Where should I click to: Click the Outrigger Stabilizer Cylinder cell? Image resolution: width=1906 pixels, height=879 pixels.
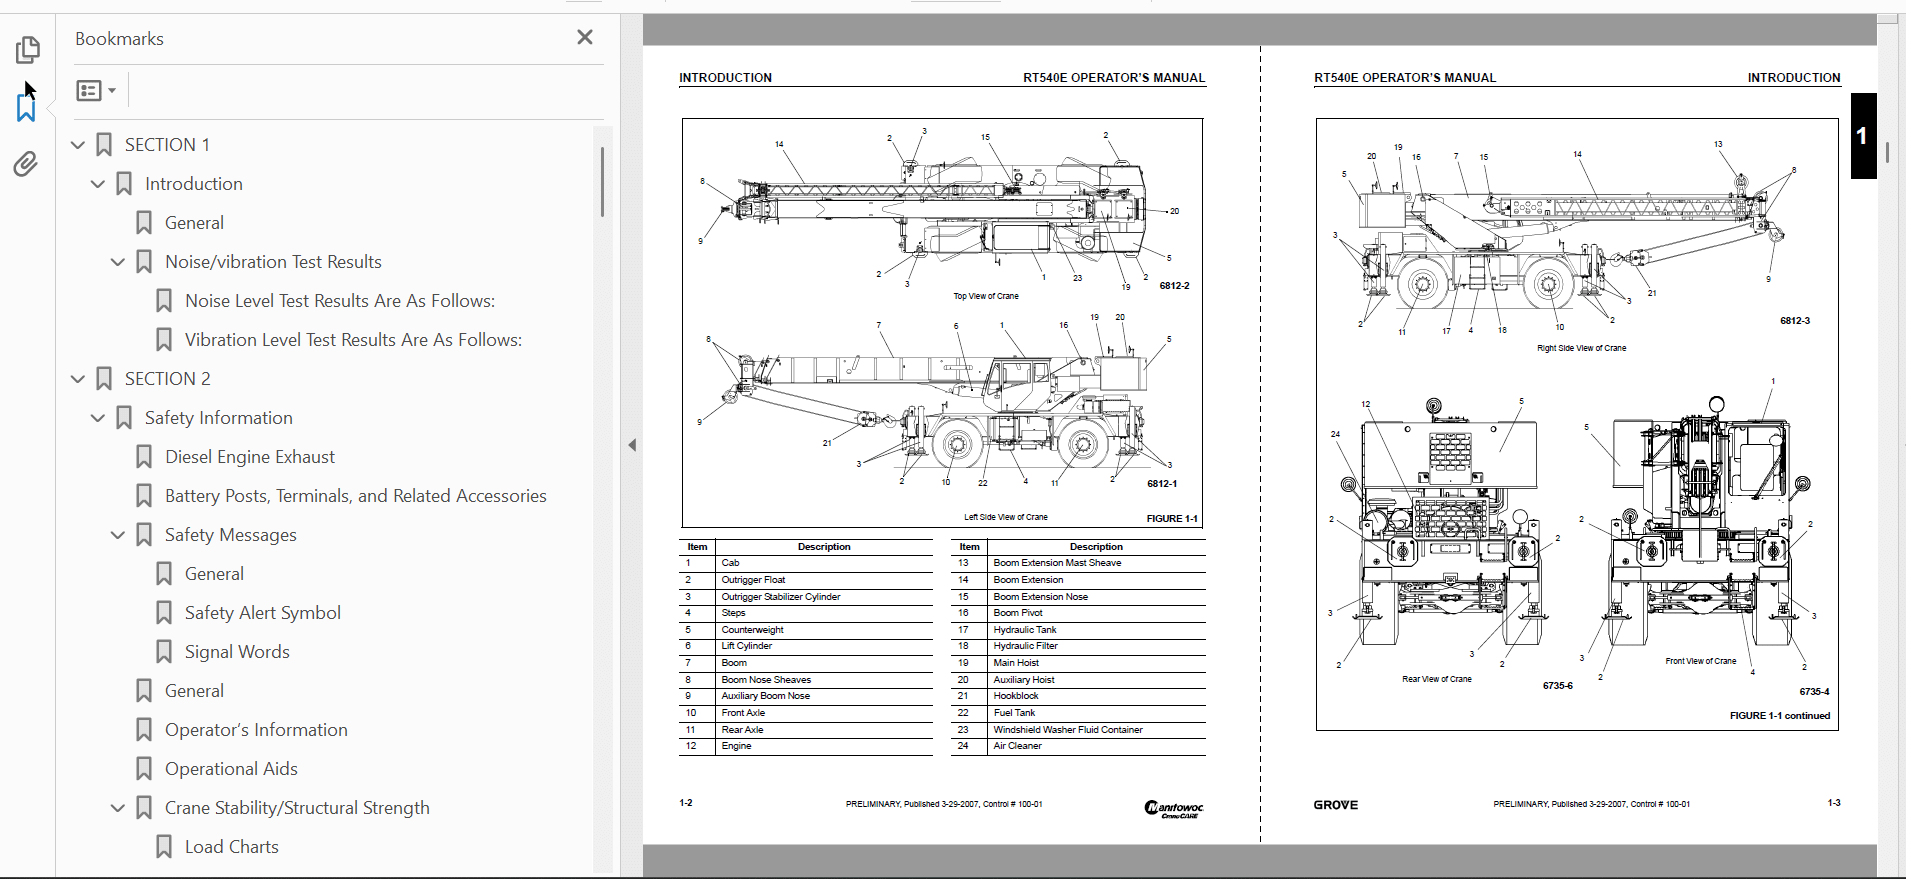tap(825, 597)
